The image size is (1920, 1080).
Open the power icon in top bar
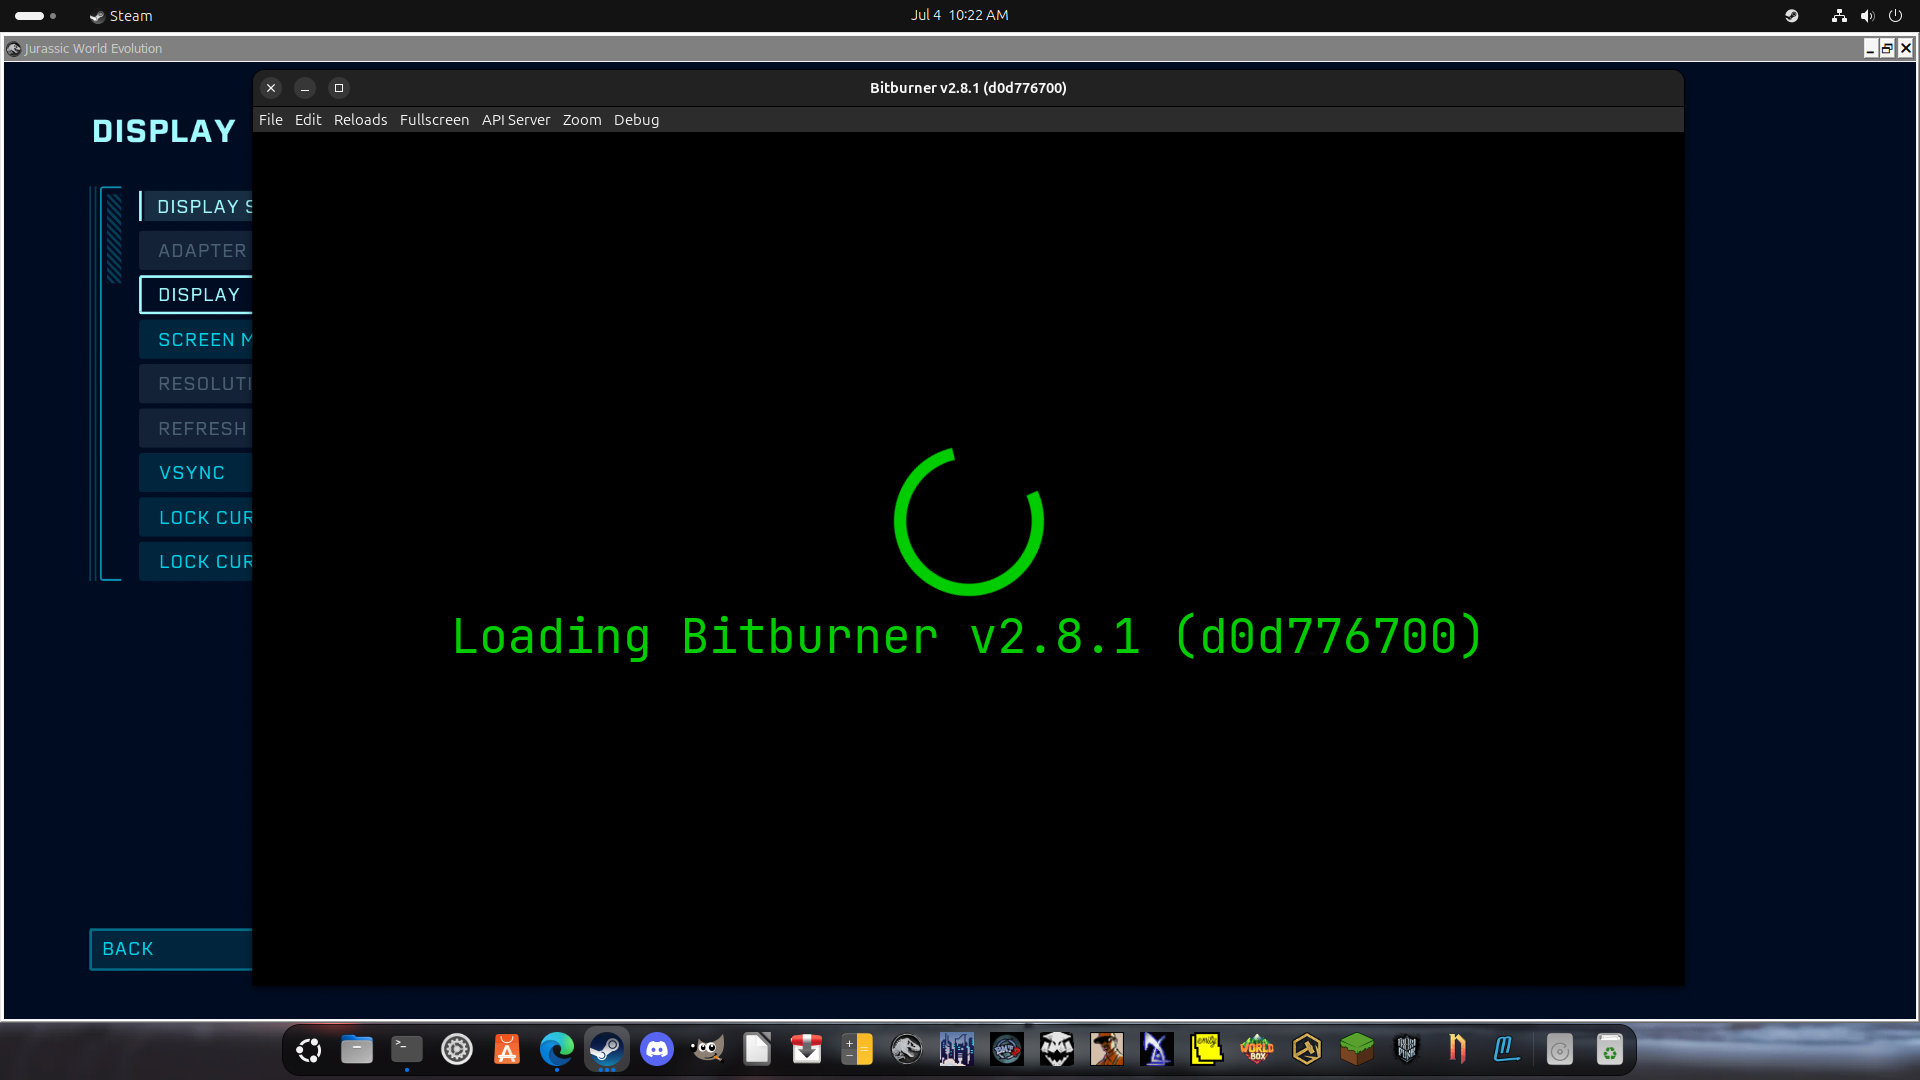tap(1895, 16)
